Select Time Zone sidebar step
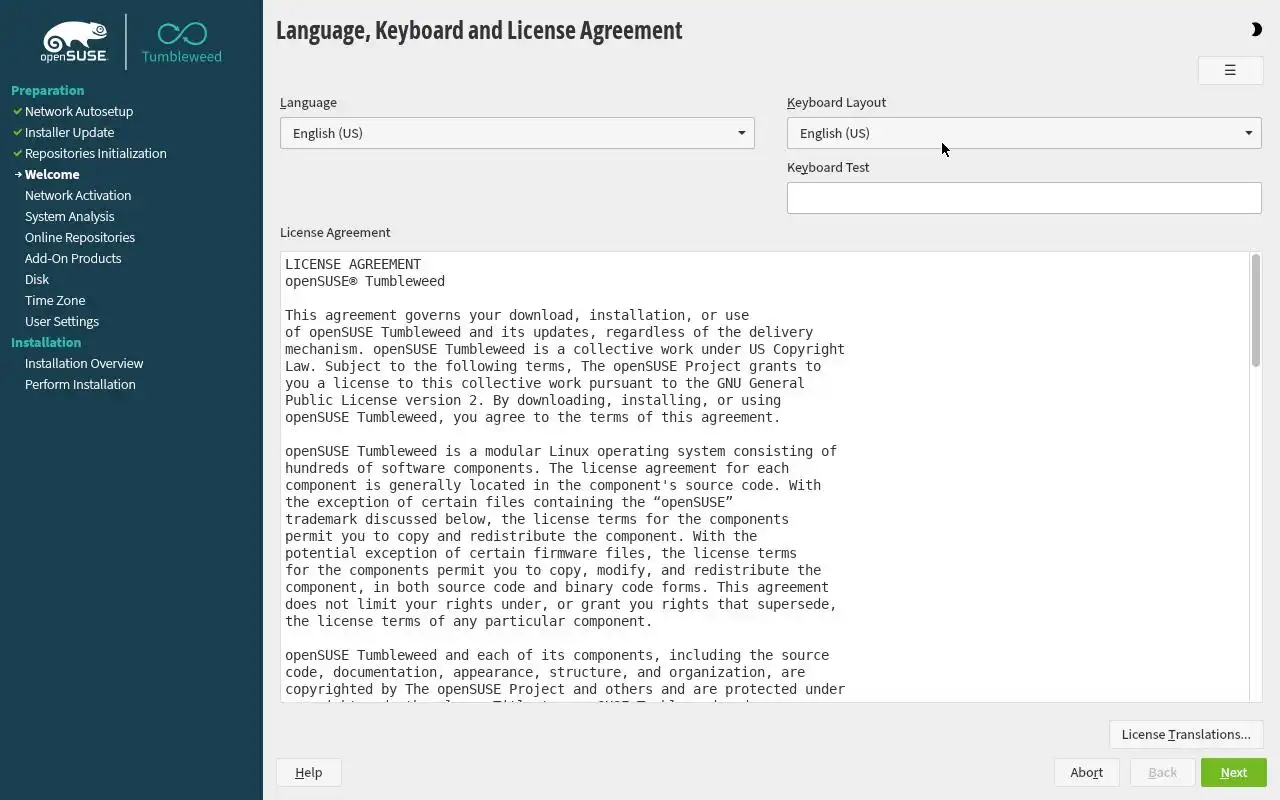 [x=55, y=300]
